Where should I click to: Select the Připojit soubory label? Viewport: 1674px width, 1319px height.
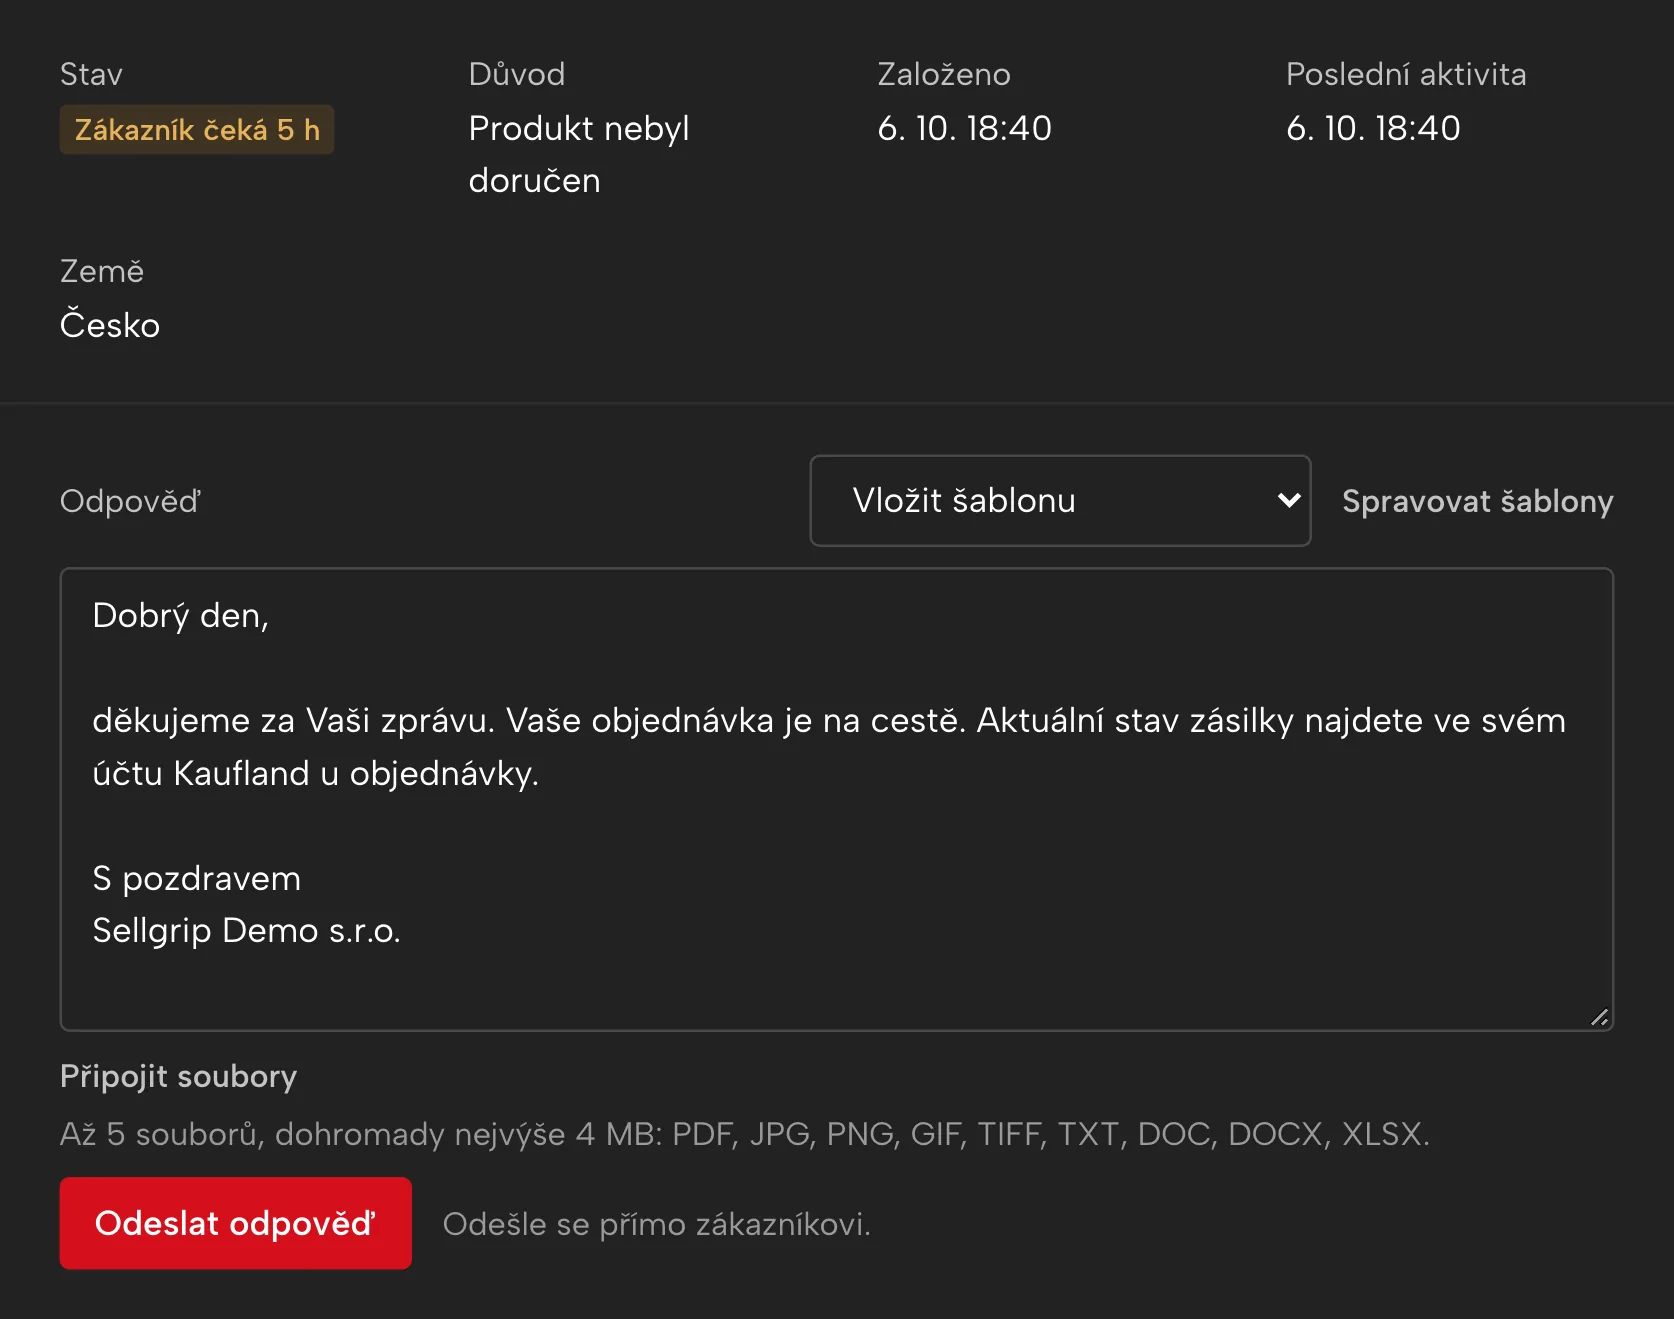[178, 1076]
